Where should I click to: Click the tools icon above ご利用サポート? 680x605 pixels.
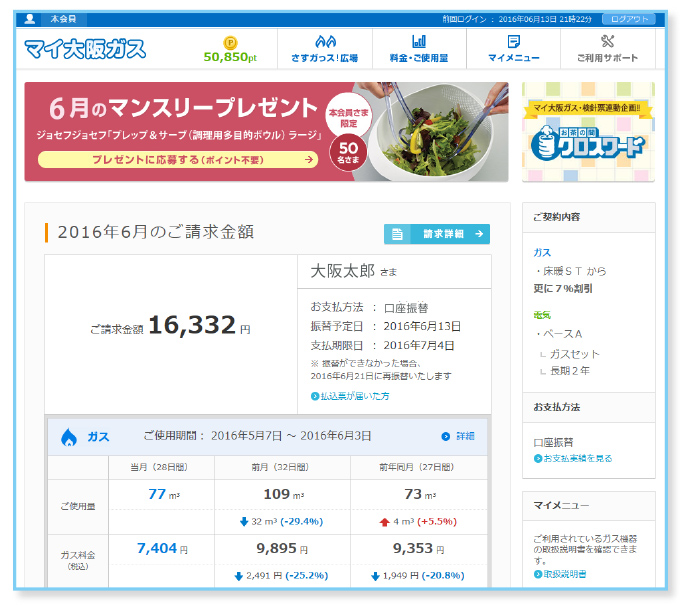pyautogui.click(x=608, y=41)
